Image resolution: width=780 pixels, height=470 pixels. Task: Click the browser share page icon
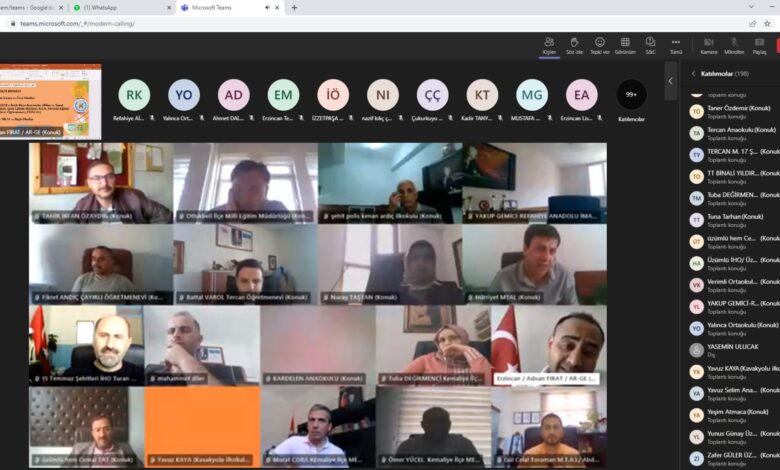coord(752,23)
